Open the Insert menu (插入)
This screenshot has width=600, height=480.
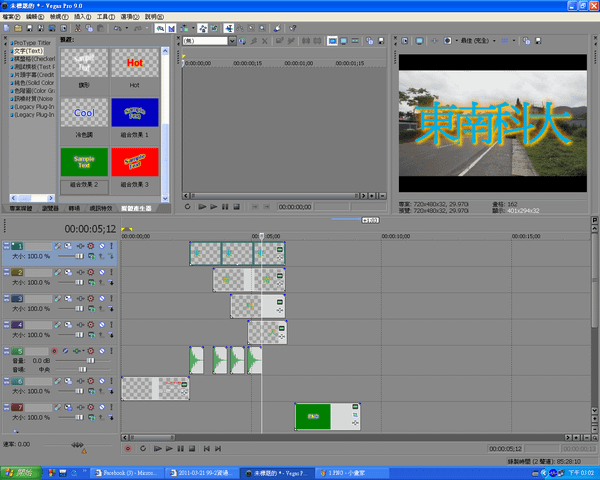pos(82,17)
